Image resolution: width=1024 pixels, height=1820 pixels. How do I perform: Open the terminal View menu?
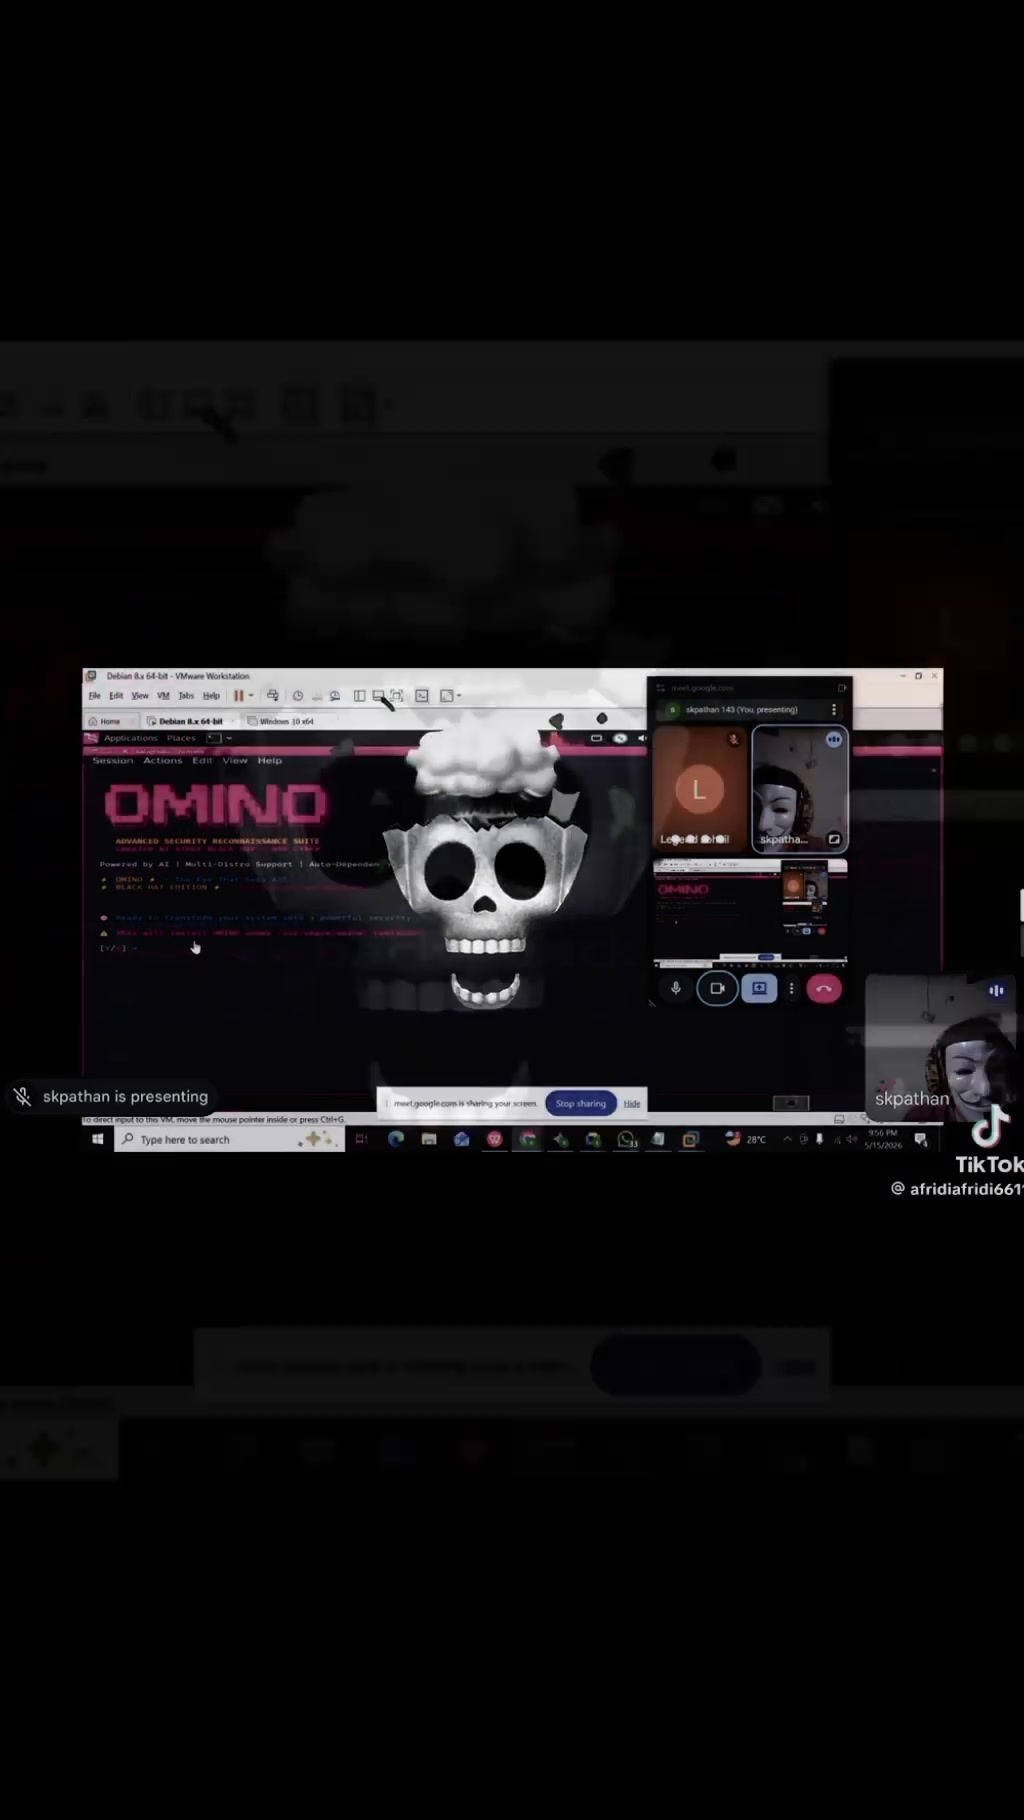click(x=235, y=761)
